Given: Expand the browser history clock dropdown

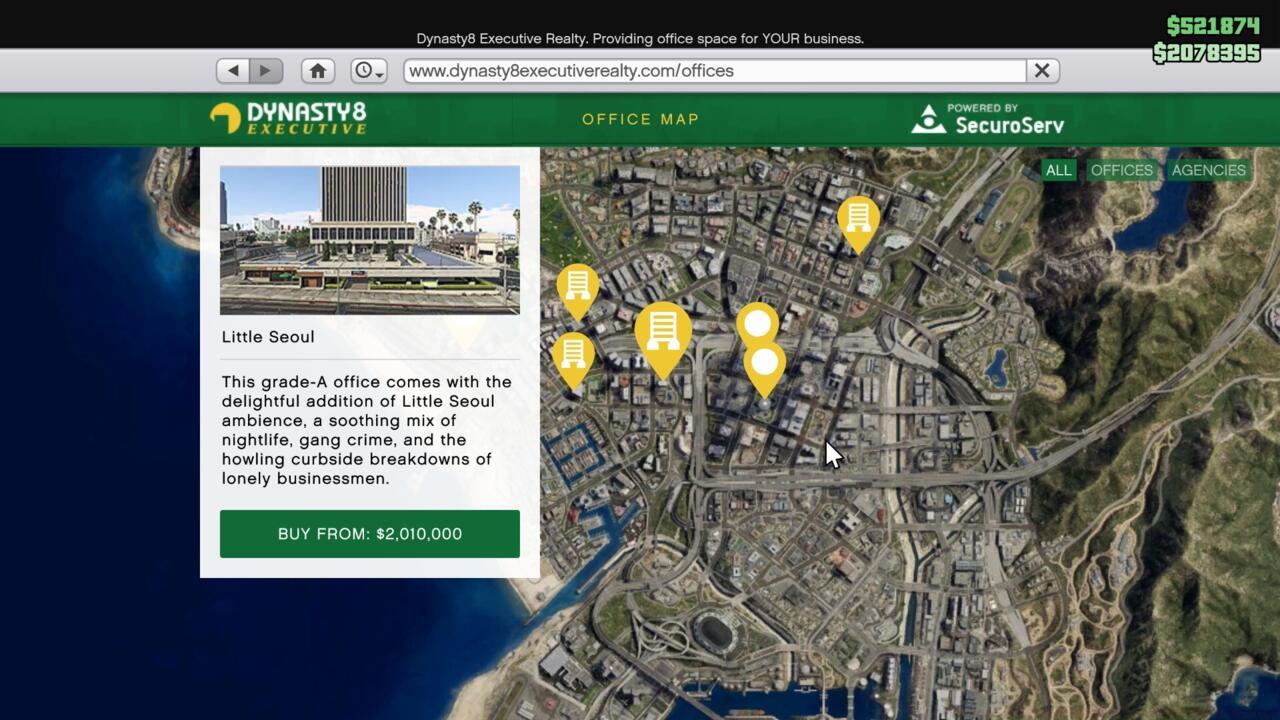Looking at the screenshot, I should coord(368,71).
